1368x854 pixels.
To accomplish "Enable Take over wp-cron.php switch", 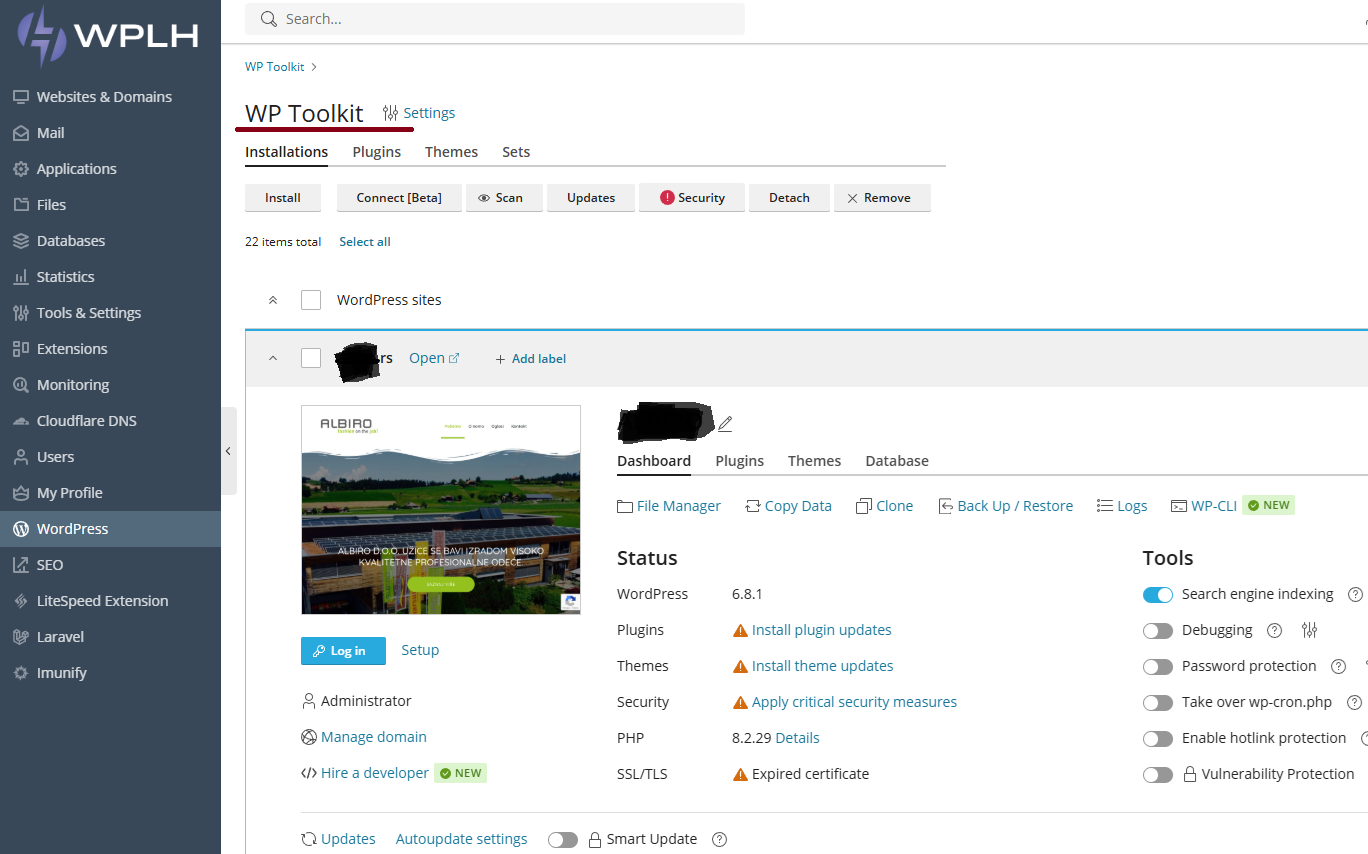I will coord(1158,703).
